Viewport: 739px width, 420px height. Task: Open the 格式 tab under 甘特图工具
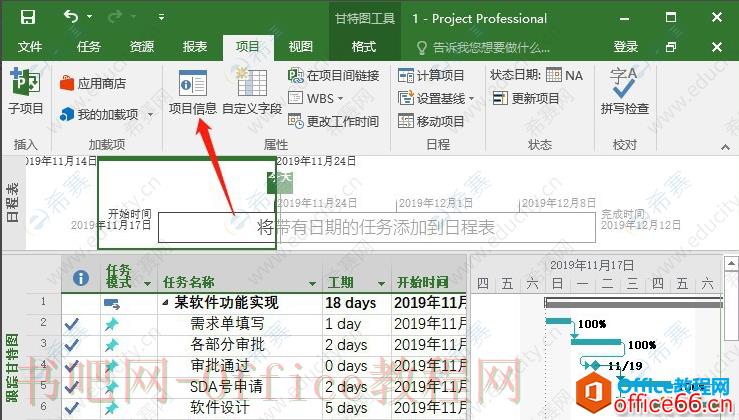[x=363, y=47]
